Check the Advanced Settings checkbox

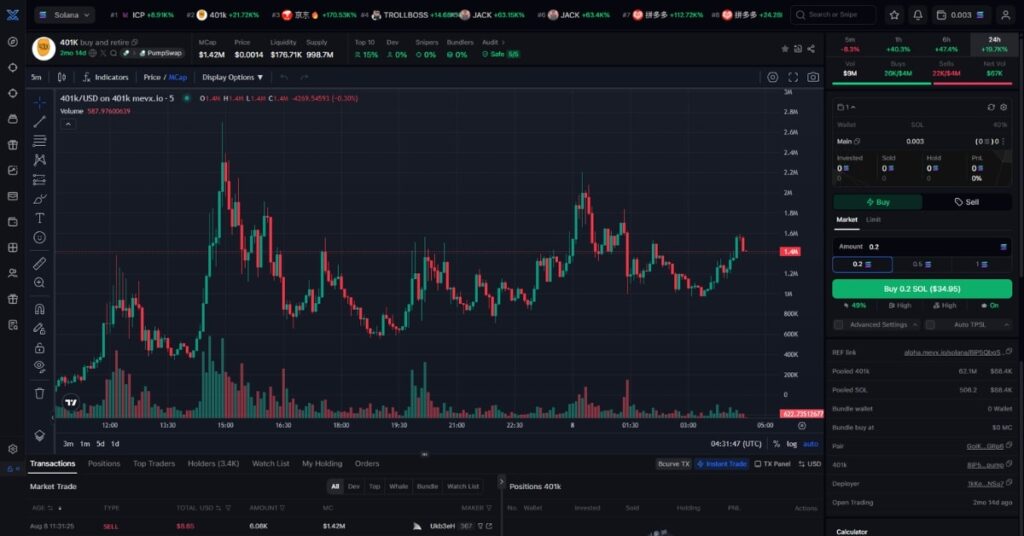tap(839, 324)
